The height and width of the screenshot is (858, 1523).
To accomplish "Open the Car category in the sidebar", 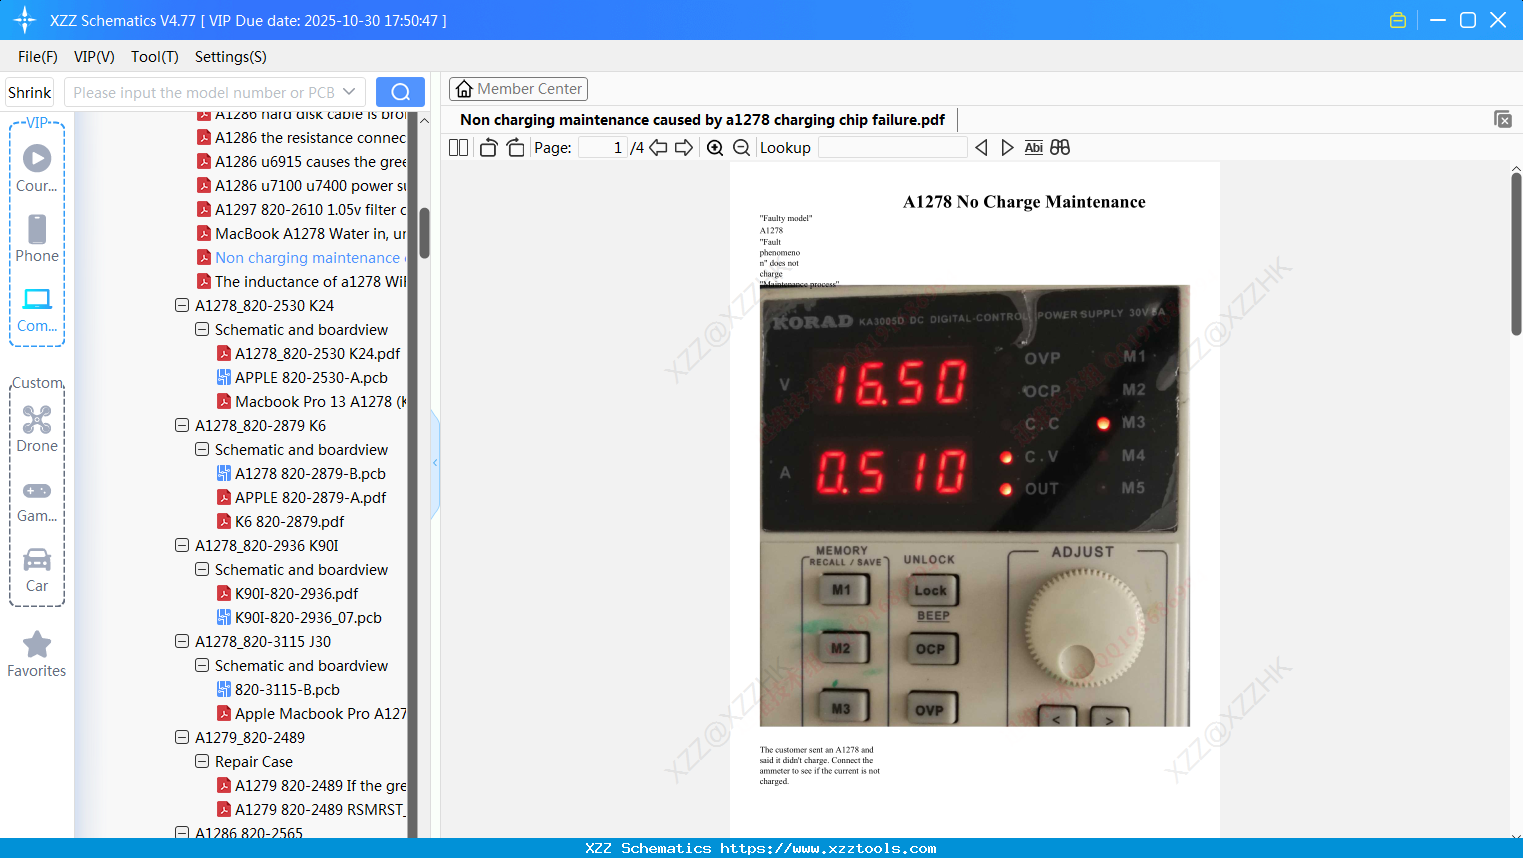I will [37, 570].
